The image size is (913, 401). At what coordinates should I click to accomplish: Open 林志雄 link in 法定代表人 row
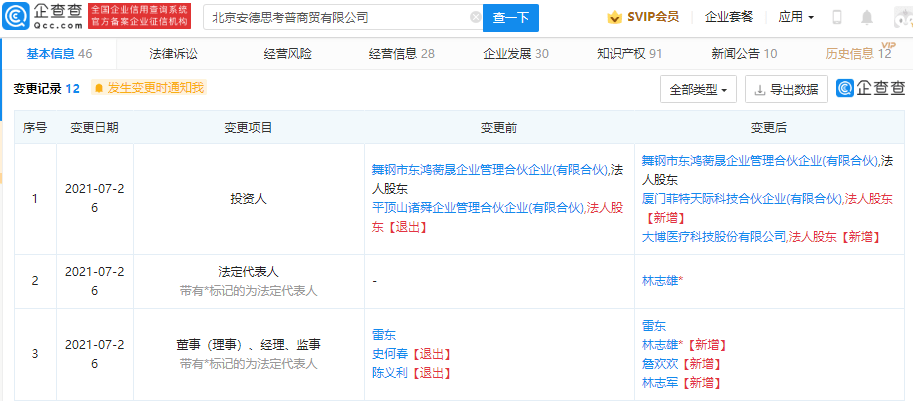click(x=660, y=281)
